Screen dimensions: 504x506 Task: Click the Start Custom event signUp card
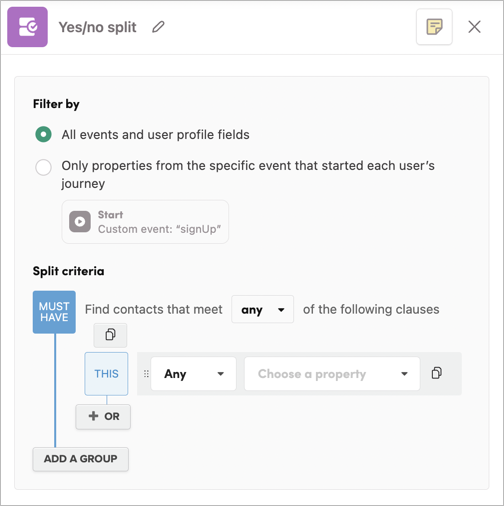point(145,222)
